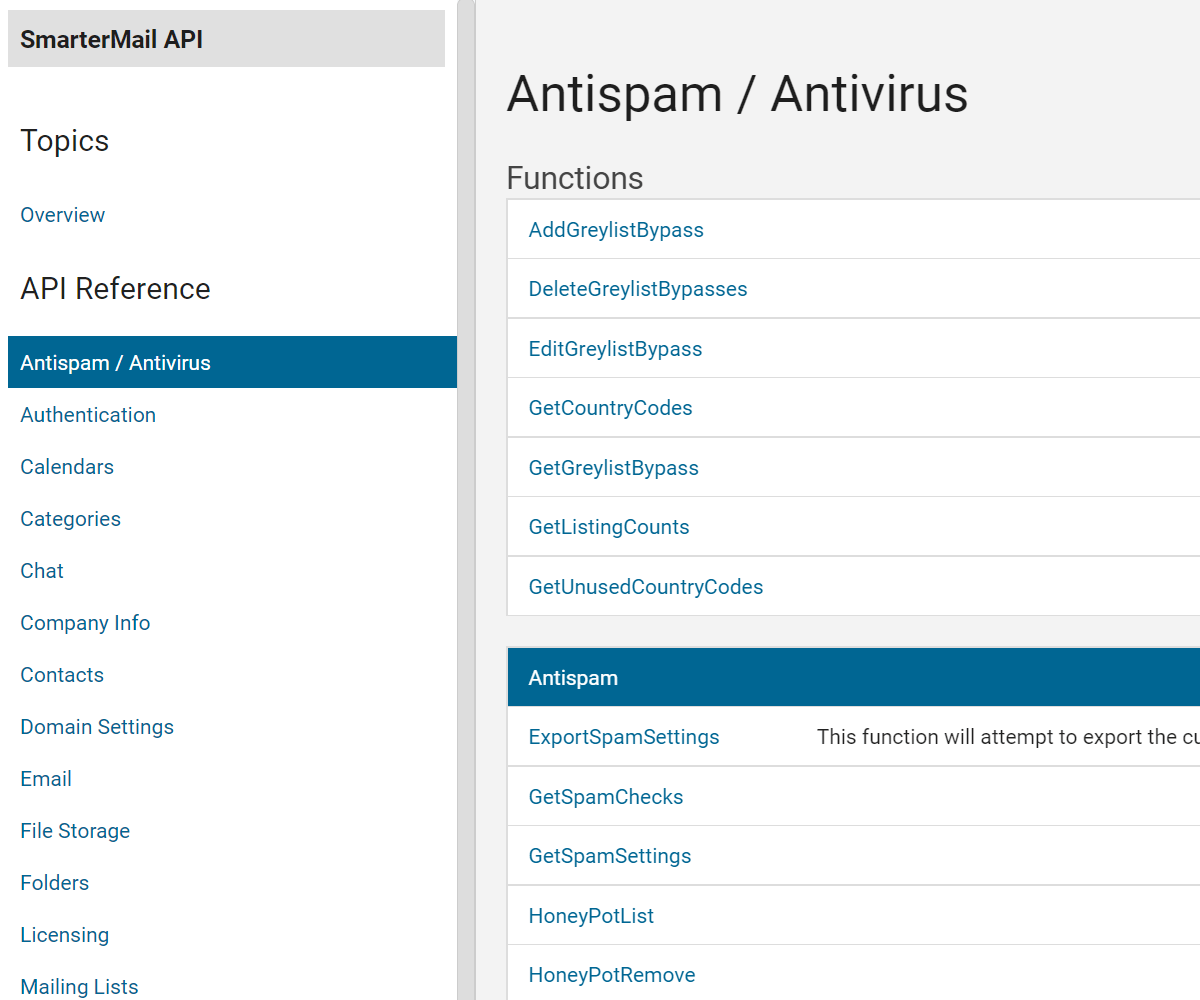The width and height of the screenshot is (1200, 1000).
Task: Open the Email API section
Action: (46, 779)
